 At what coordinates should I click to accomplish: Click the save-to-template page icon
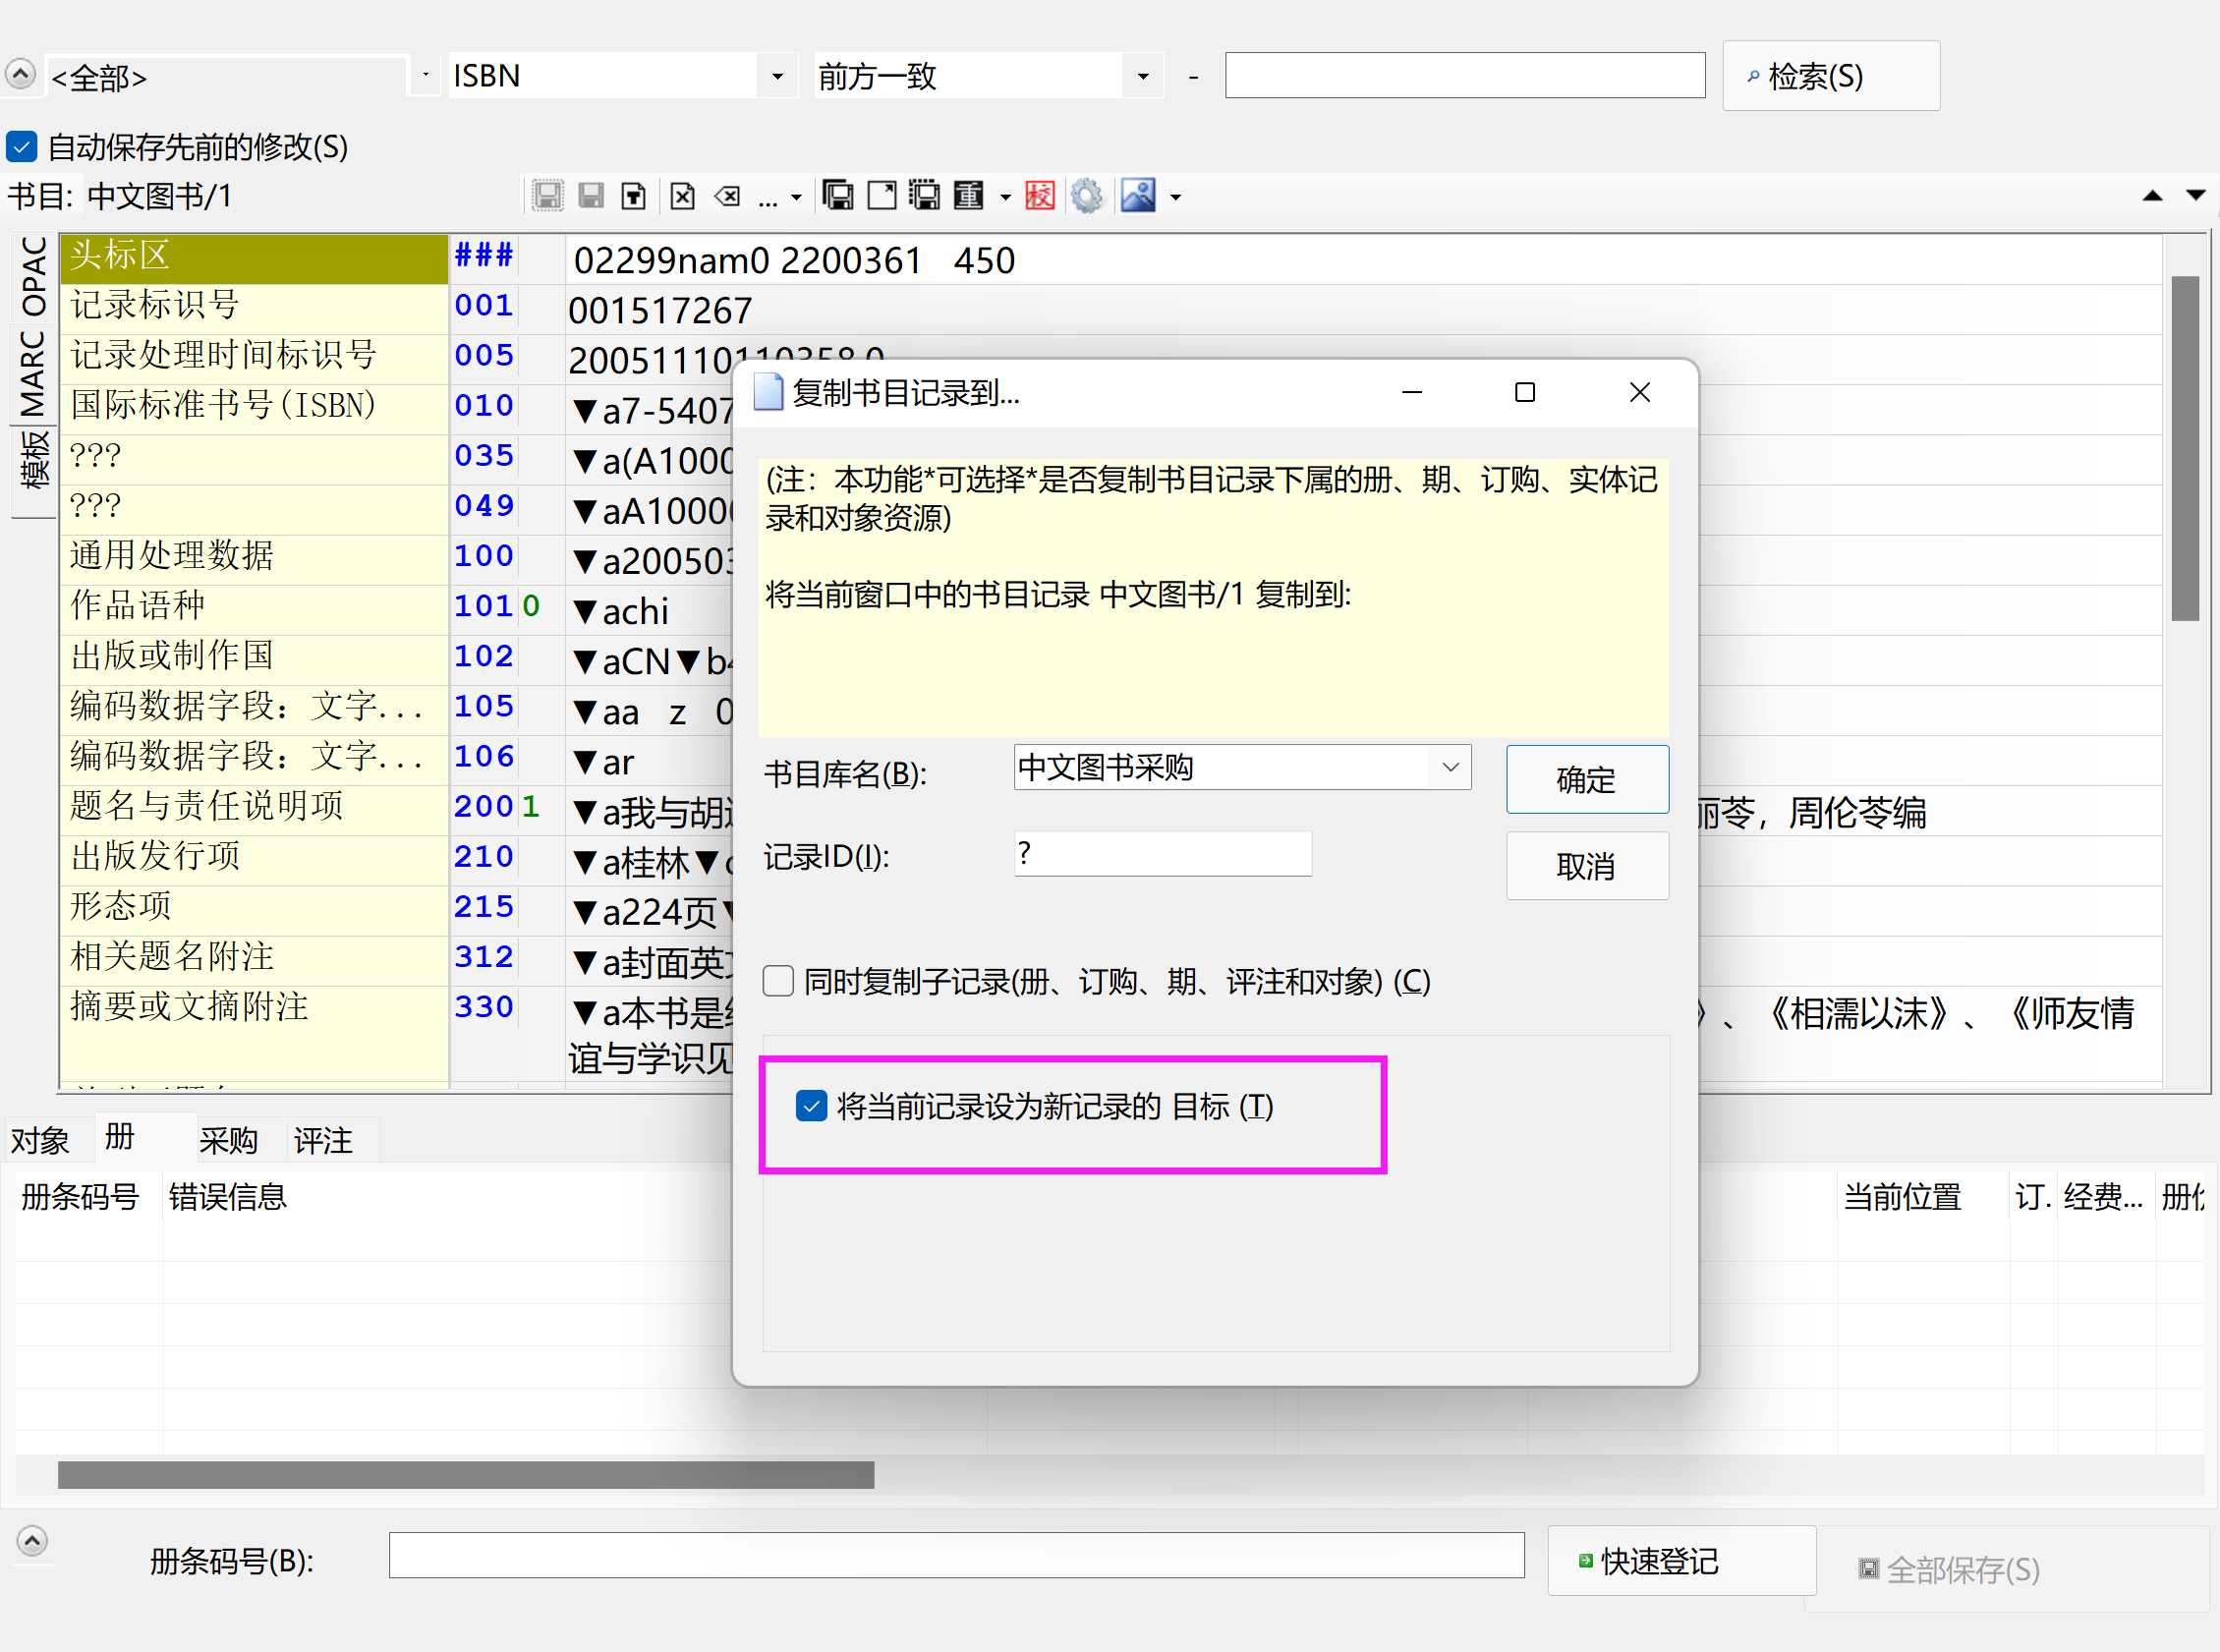tap(634, 195)
